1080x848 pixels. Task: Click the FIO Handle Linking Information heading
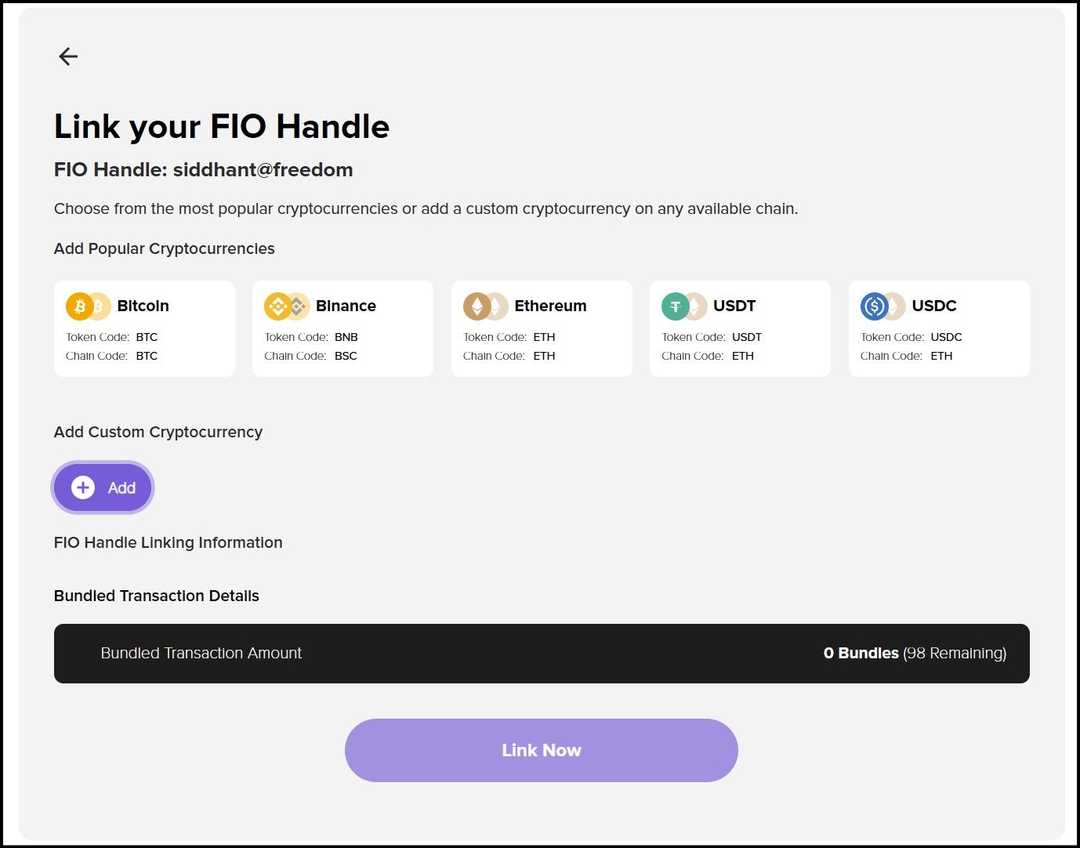click(x=167, y=542)
